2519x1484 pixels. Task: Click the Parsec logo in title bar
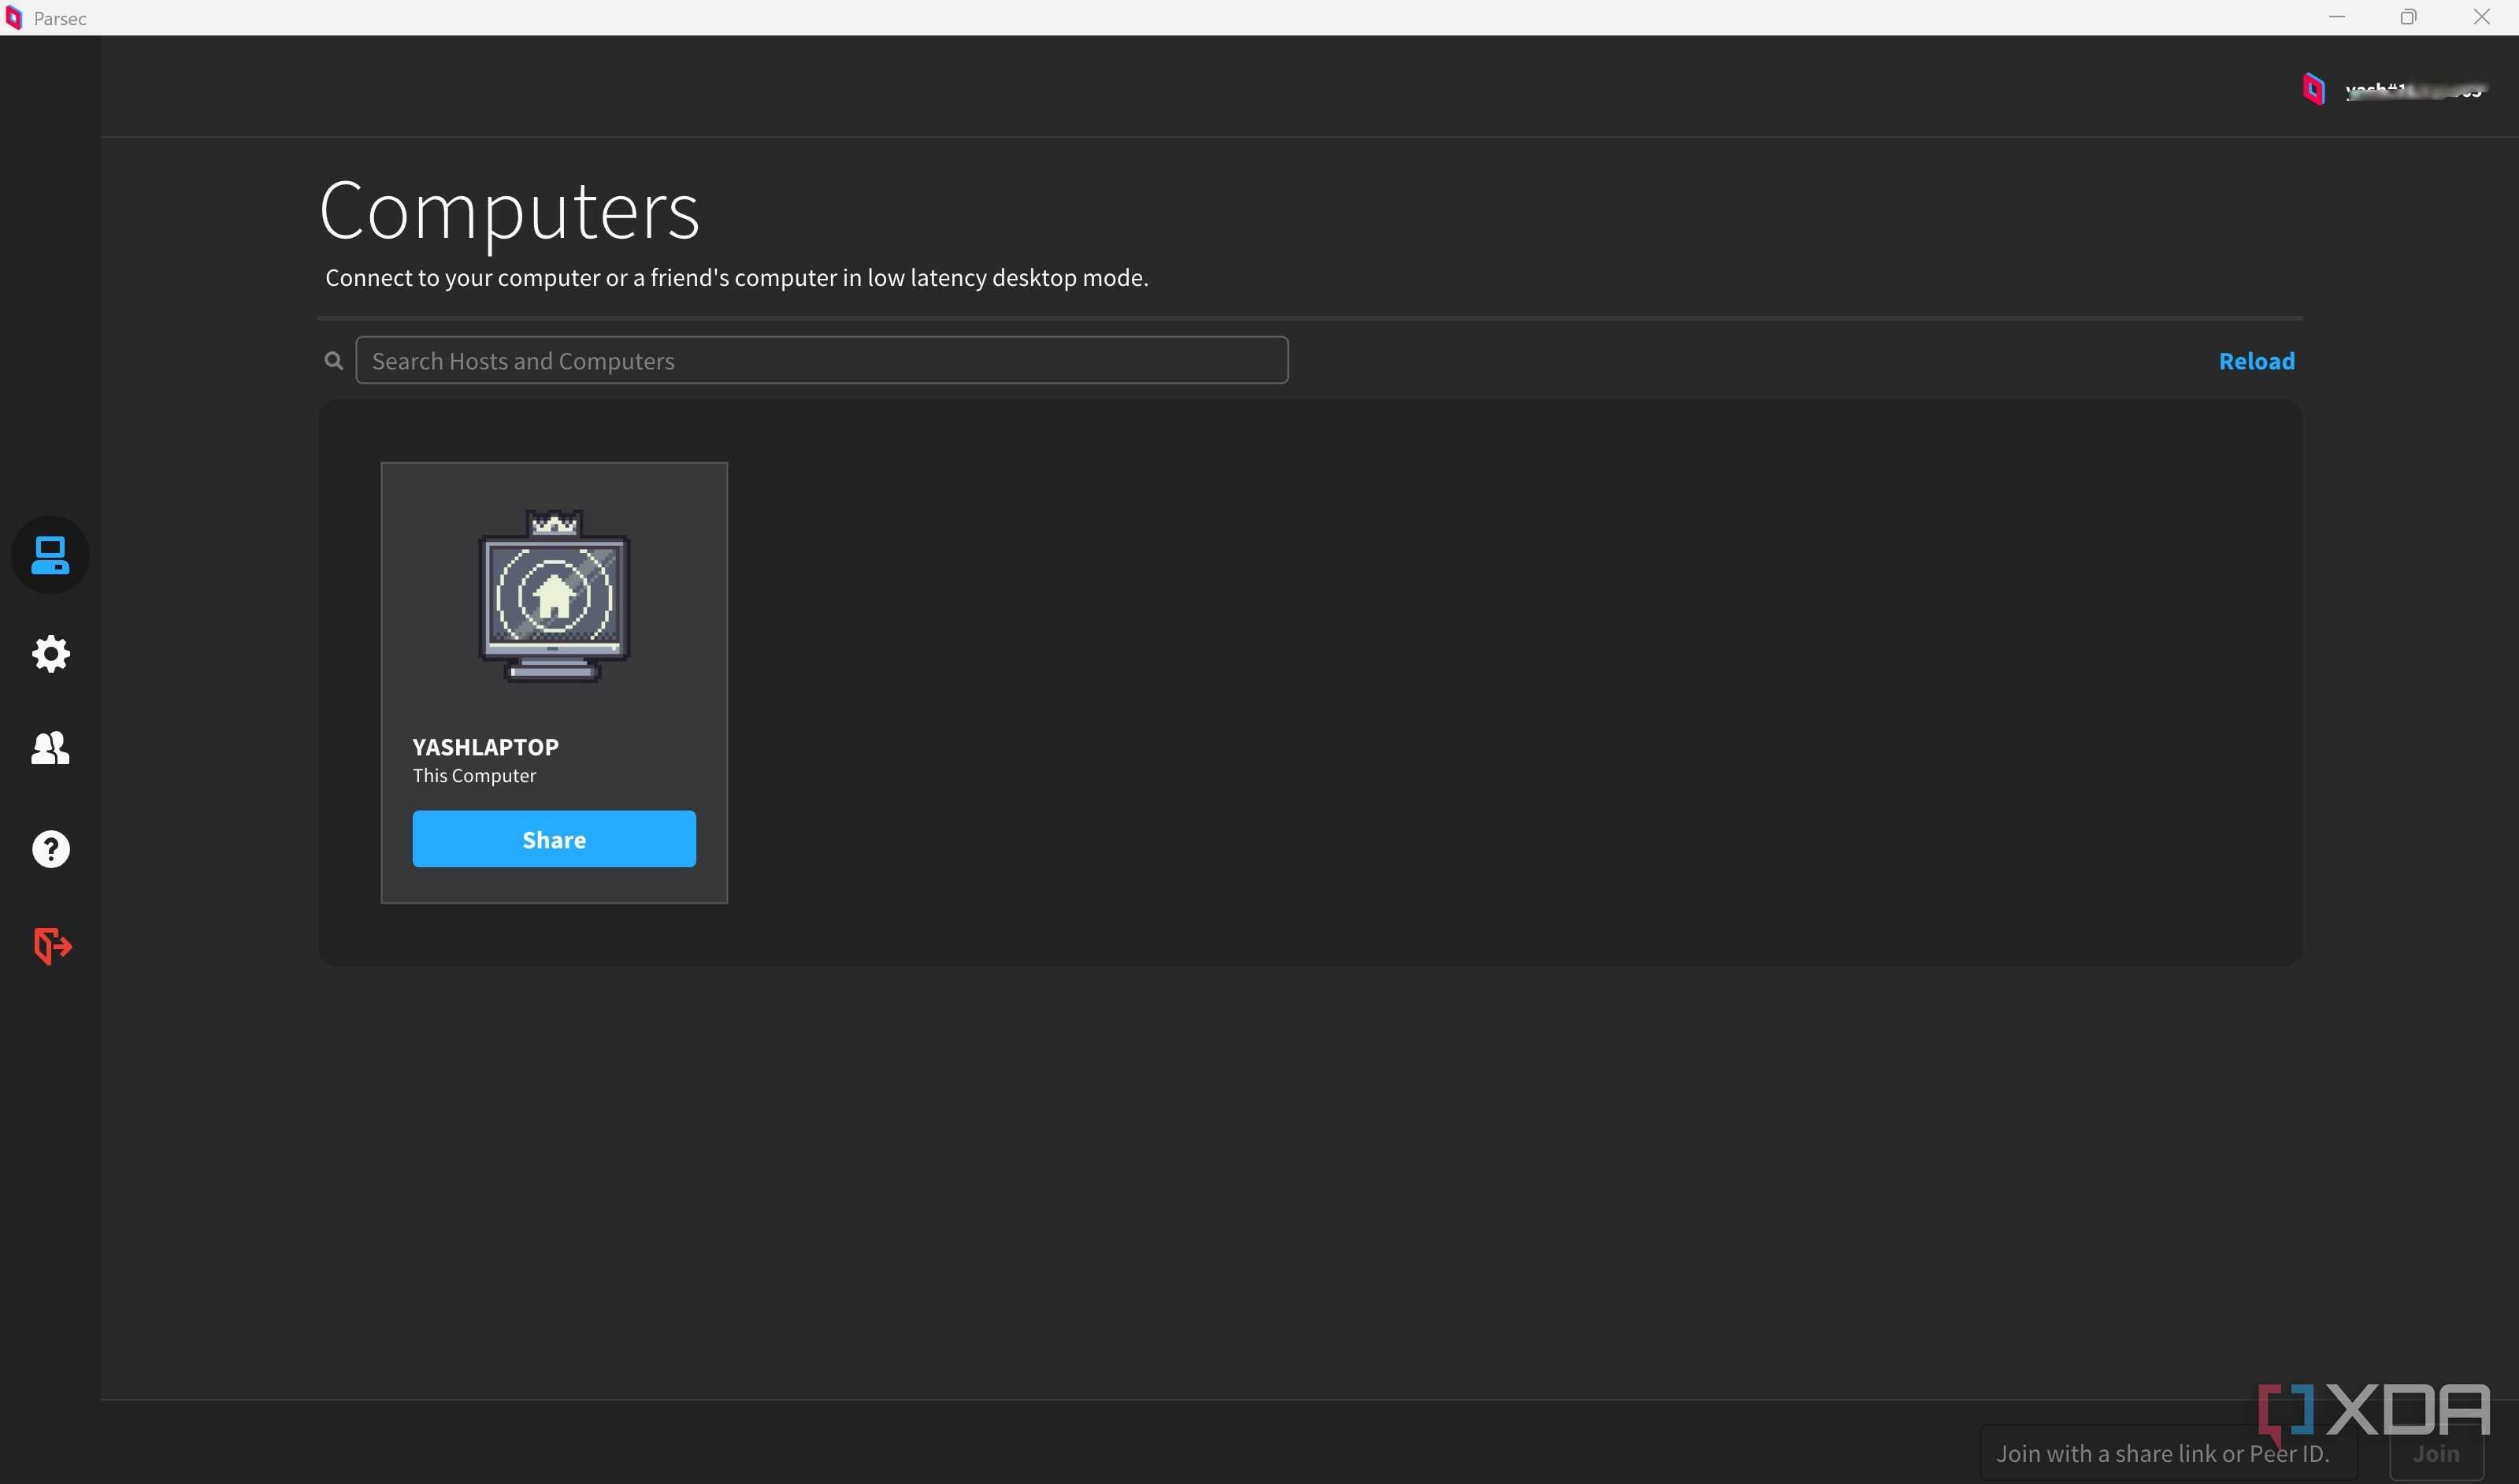pyautogui.click(x=14, y=18)
